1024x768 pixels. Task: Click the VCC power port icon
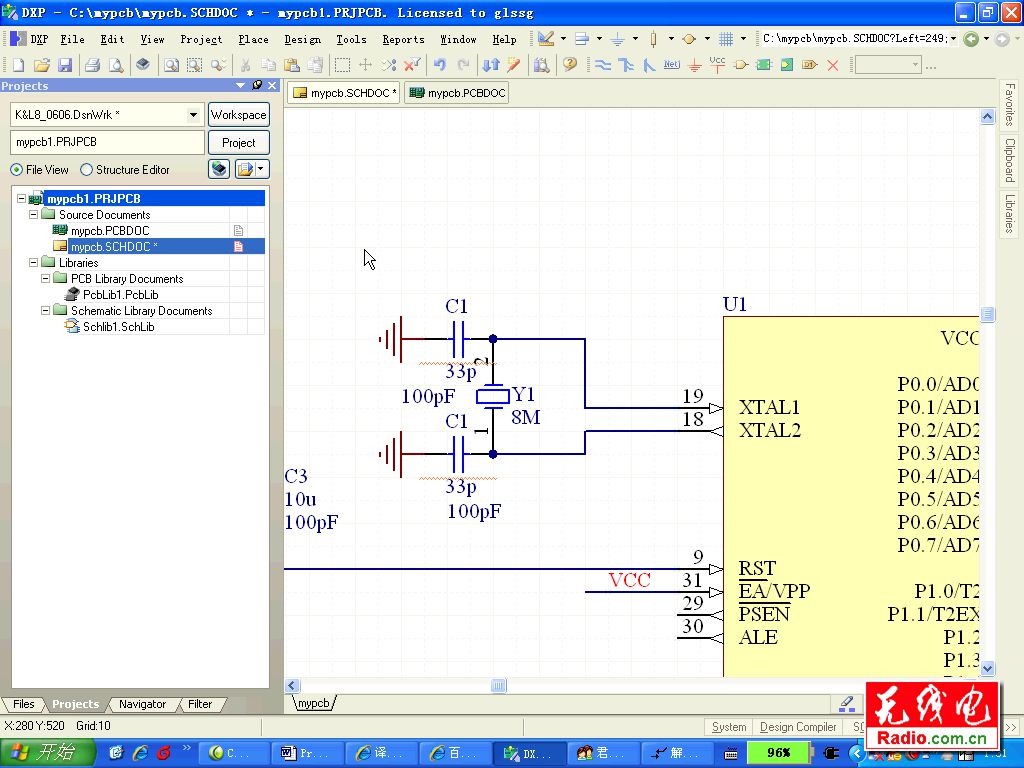click(x=717, y=65)
